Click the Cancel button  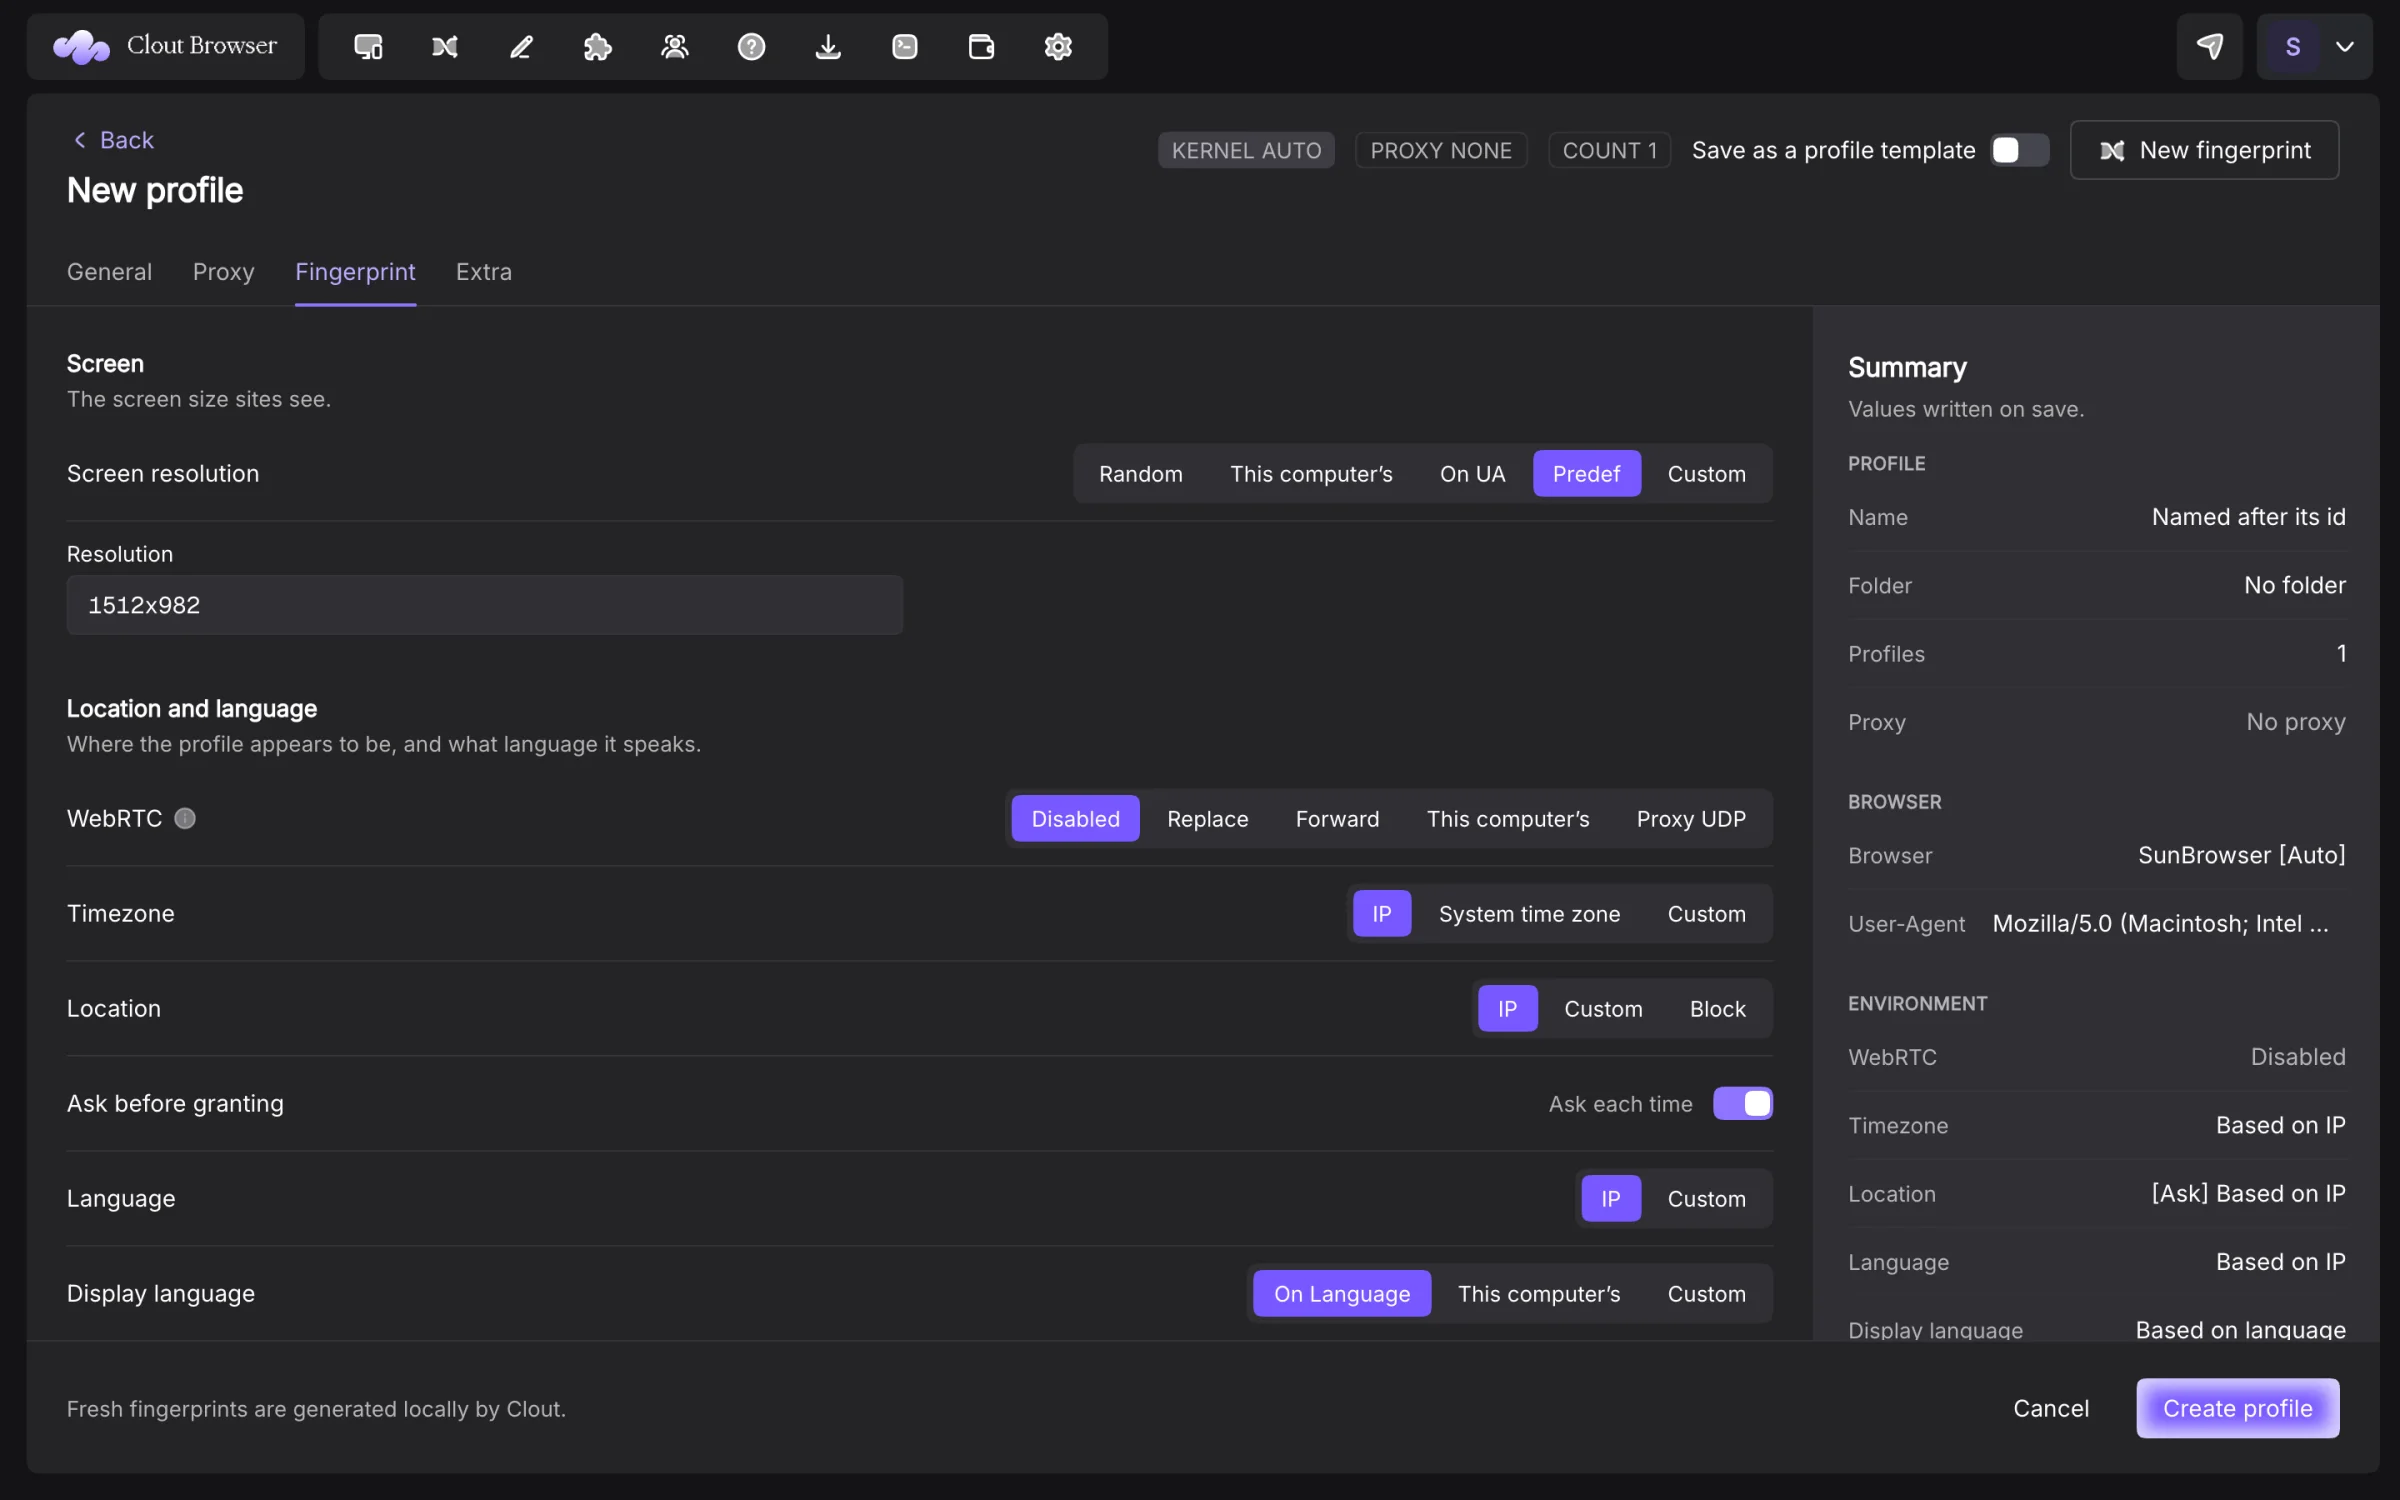(2051, 1408)
